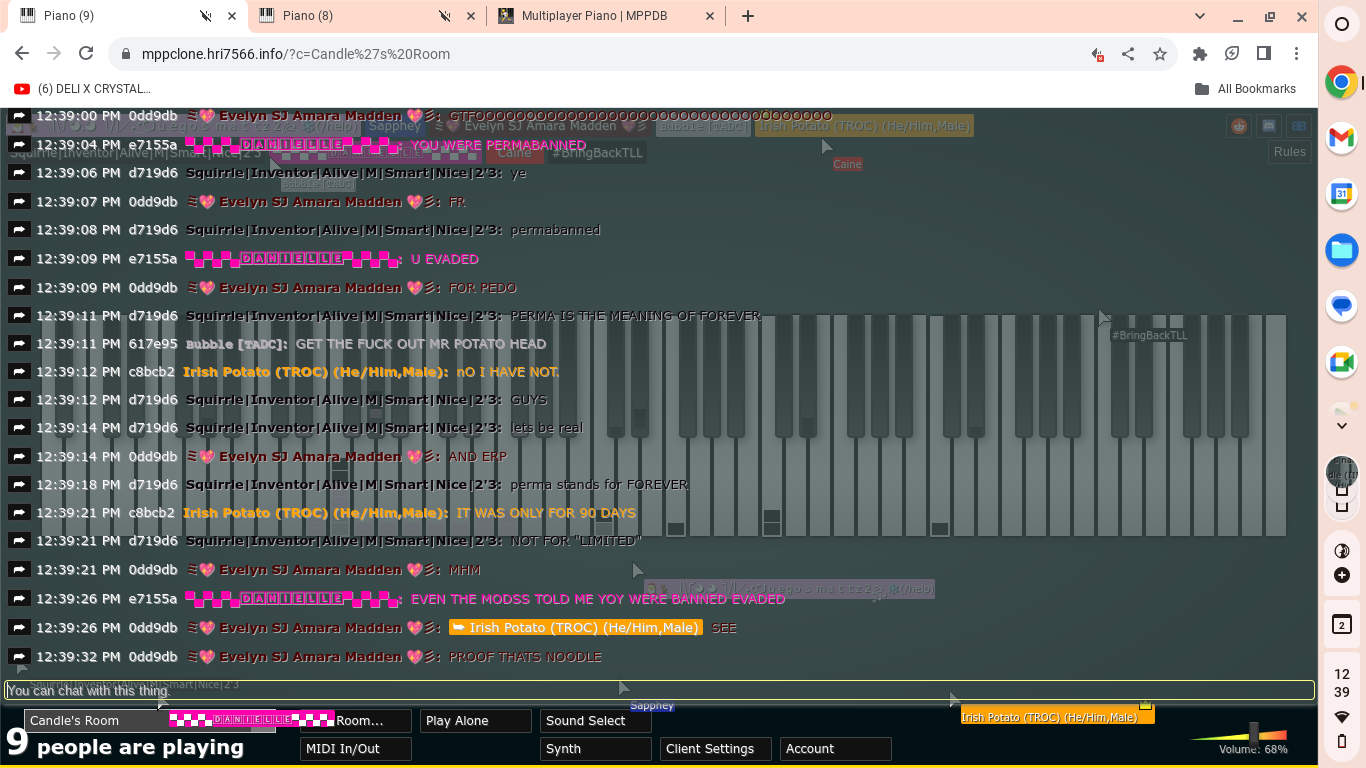Viewport: 1366px width, 768px height.
Task: Open the clock and status tray
Action: tap(1342, 708)
